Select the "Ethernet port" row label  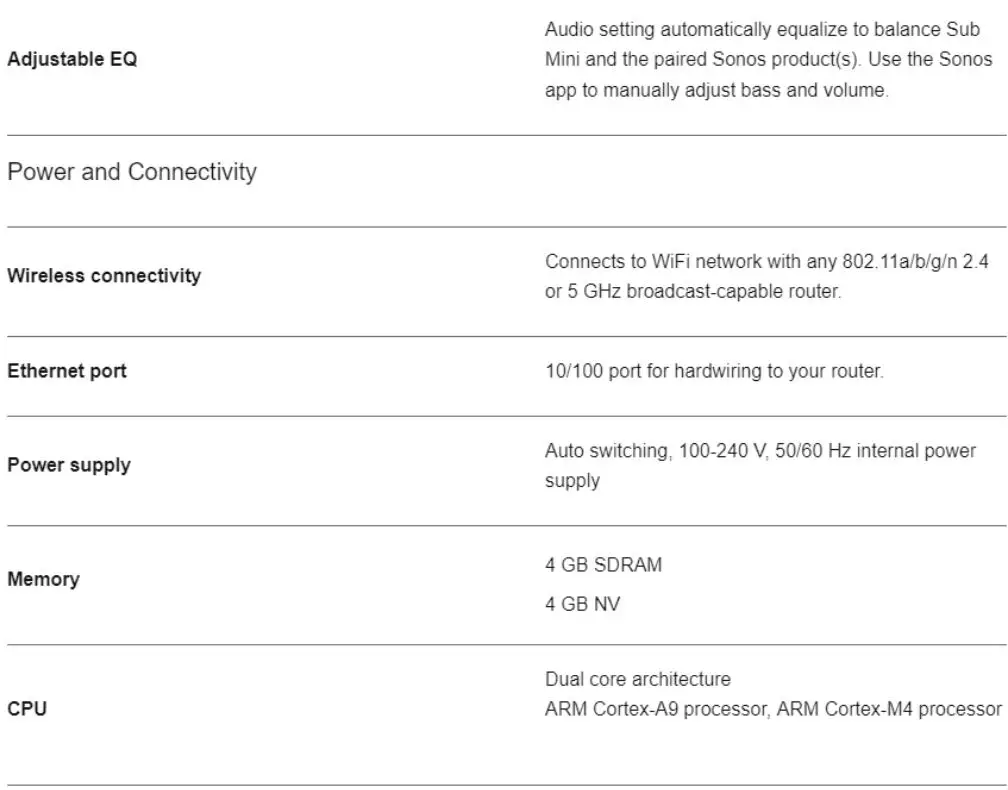click(x=67, y=371)
